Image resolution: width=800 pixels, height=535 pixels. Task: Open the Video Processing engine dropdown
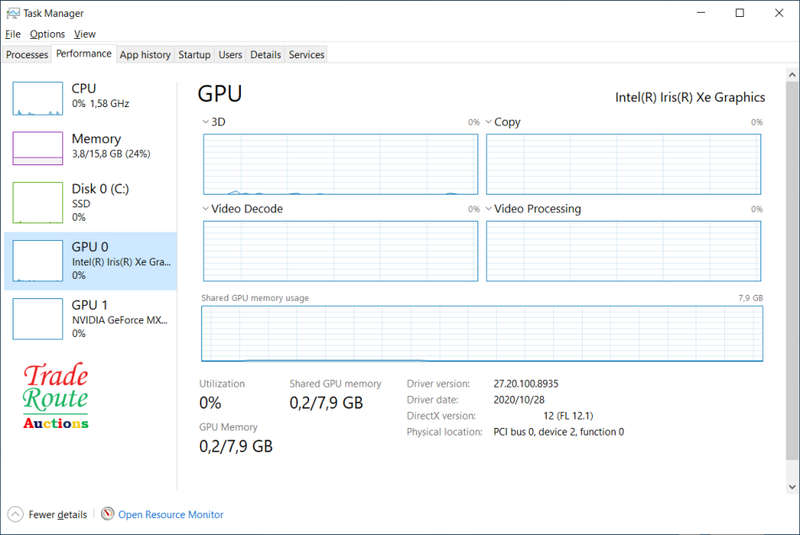click(x=488, y=209)
